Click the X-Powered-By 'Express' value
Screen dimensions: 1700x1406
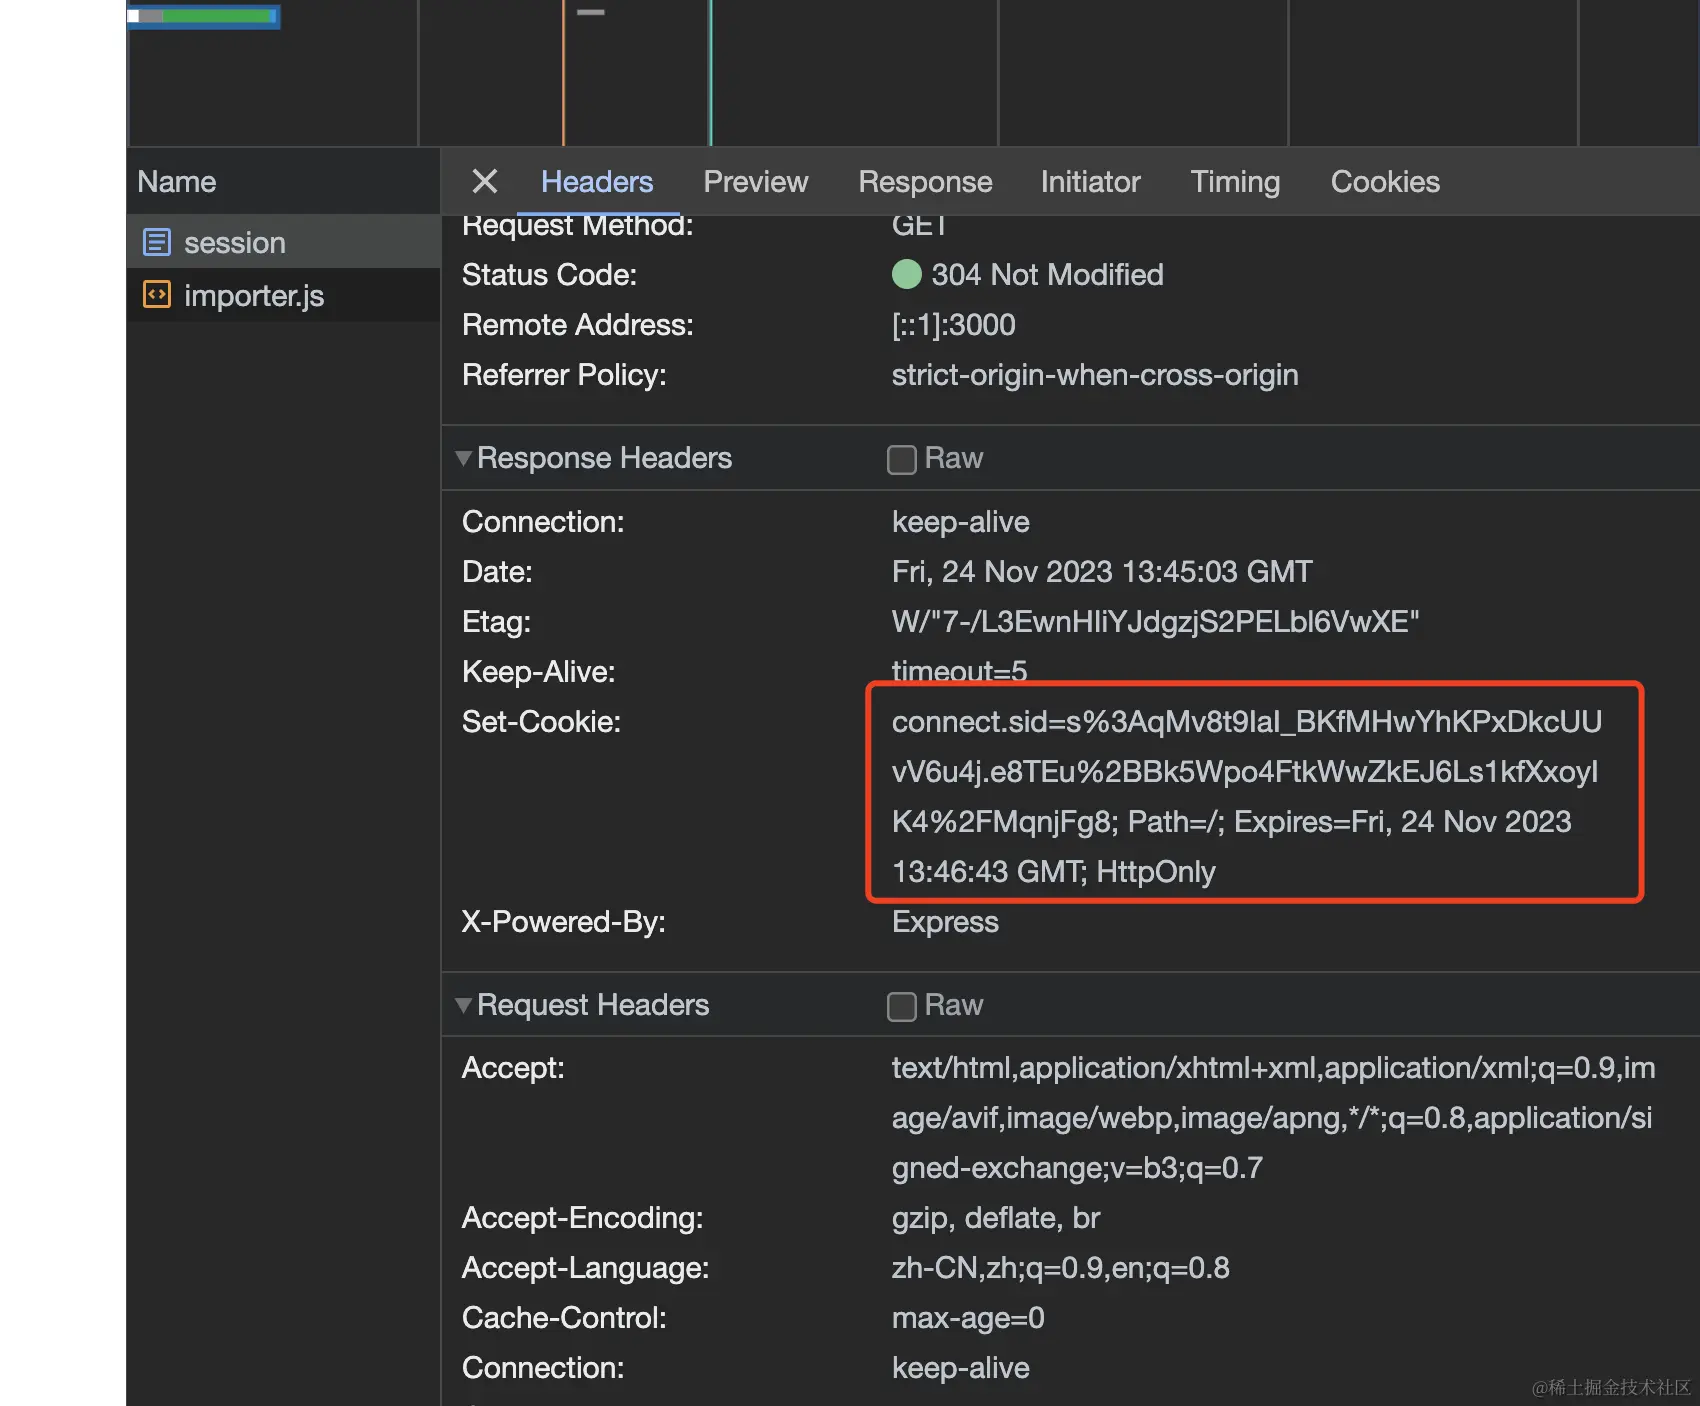pos(945,921)
